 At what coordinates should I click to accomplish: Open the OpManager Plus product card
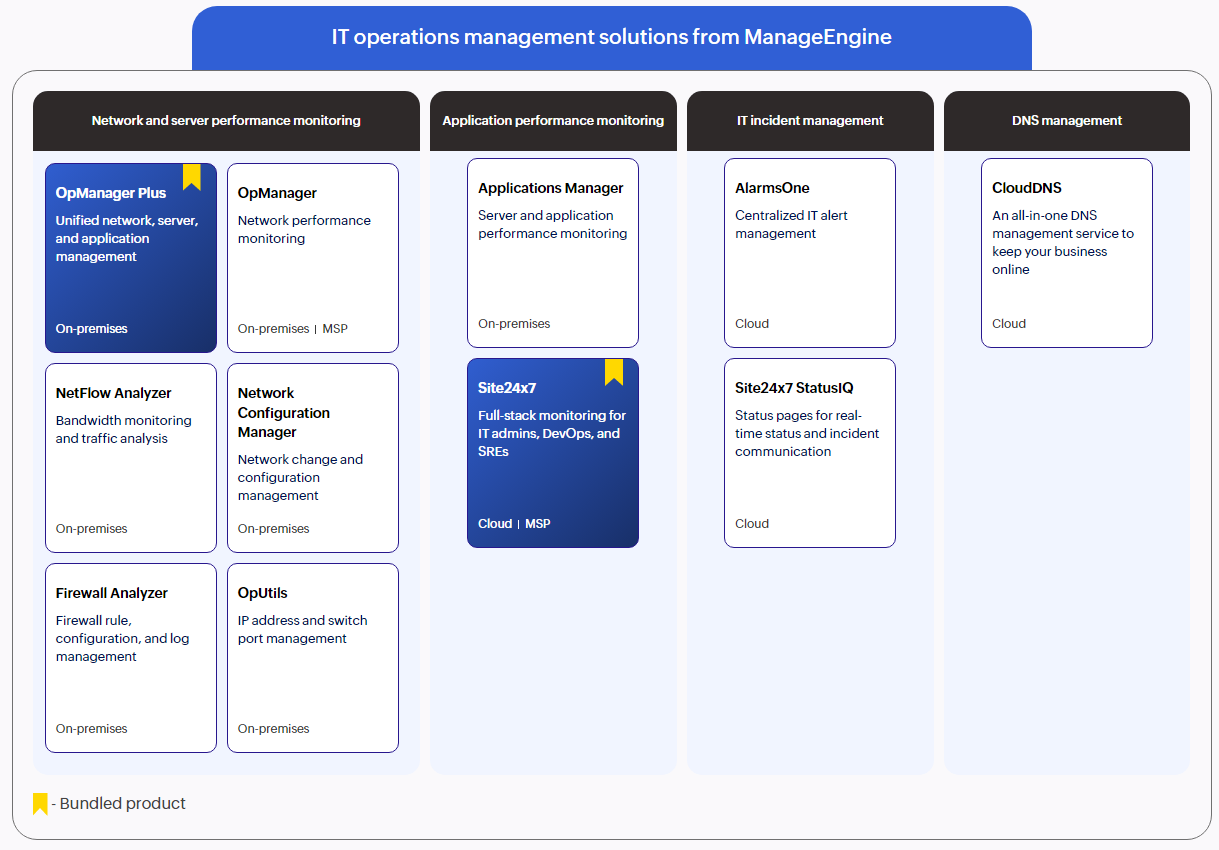click(131, 258)
